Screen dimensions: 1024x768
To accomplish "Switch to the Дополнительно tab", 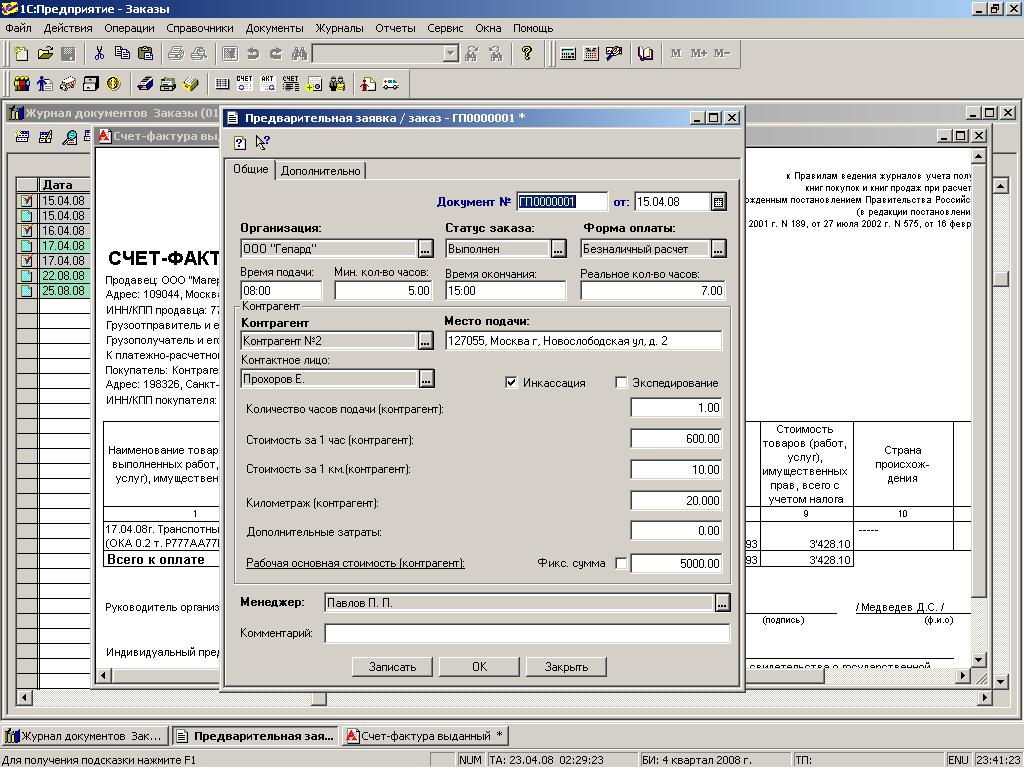I will (x=320, y=171).
